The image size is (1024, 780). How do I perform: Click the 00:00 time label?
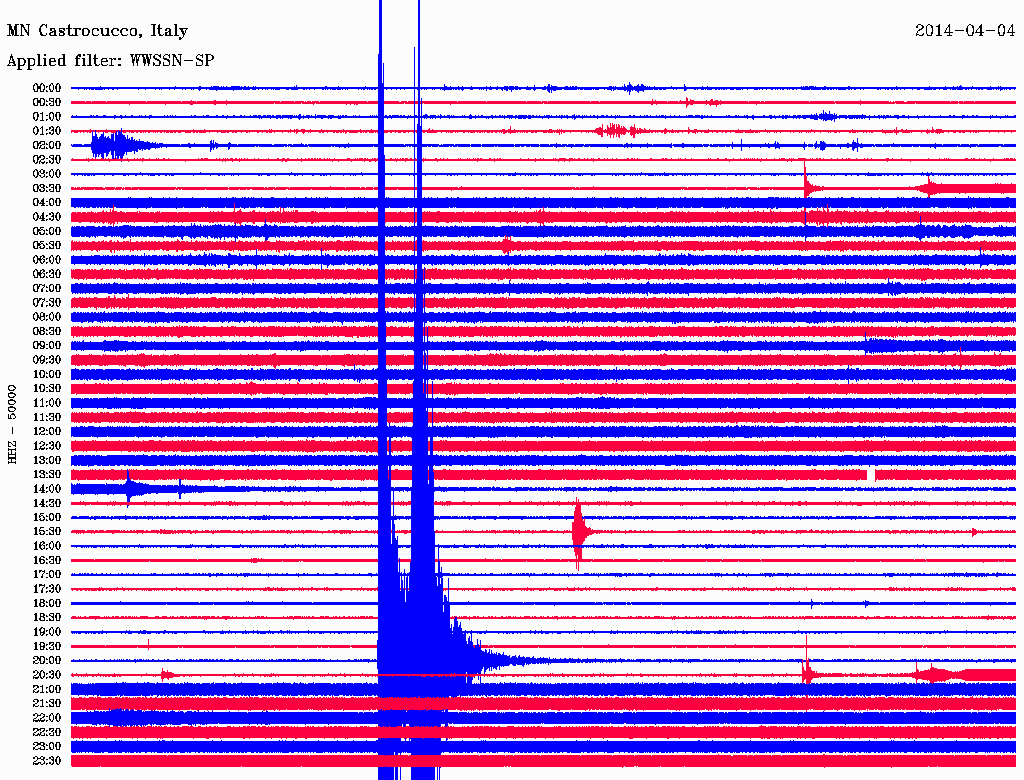click(x=47, y=88)
